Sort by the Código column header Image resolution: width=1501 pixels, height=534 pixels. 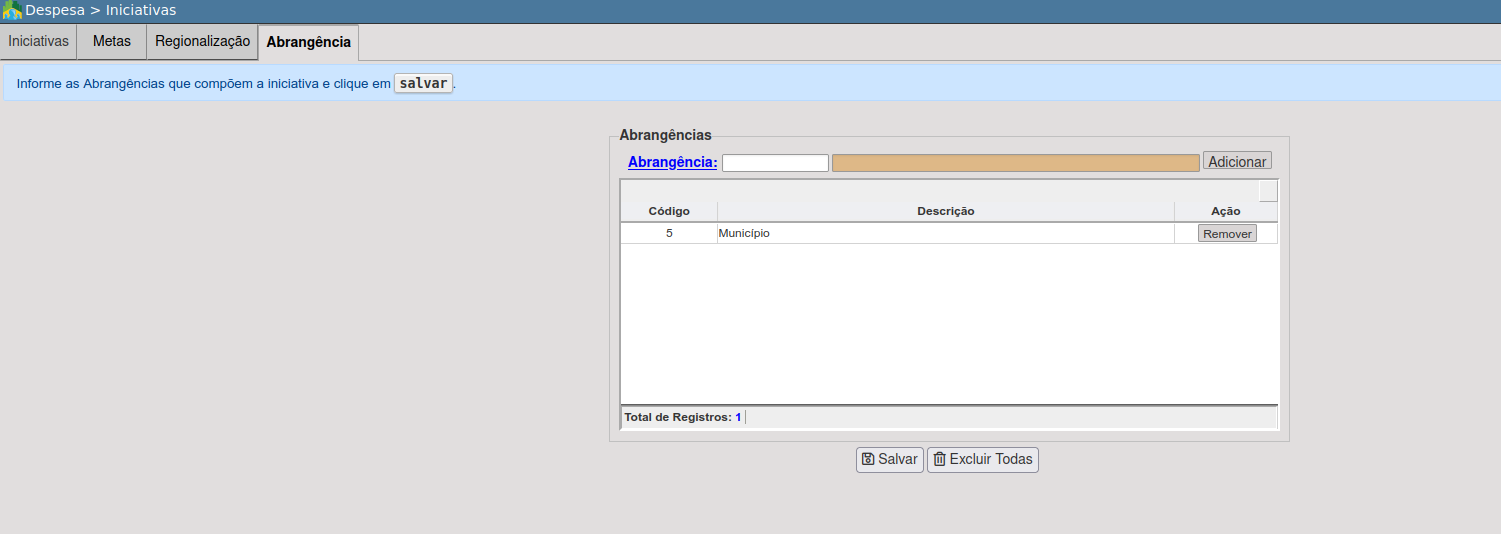point(668,211)
